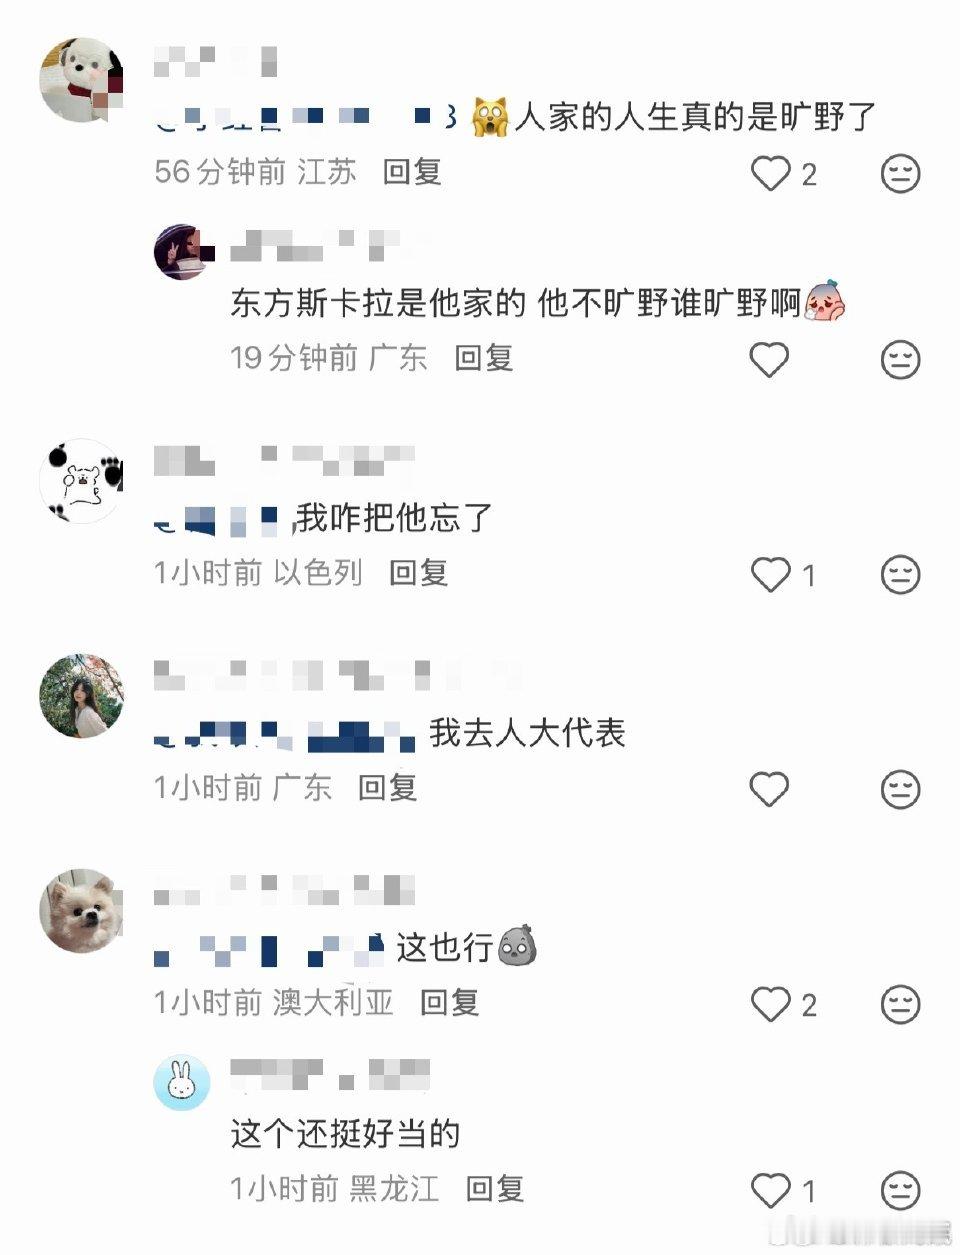This screenshot has width=960, height=1255.
Task: Tap the dislike face on 广东 19分钟前 reply
Action: (x=900, y=360)
